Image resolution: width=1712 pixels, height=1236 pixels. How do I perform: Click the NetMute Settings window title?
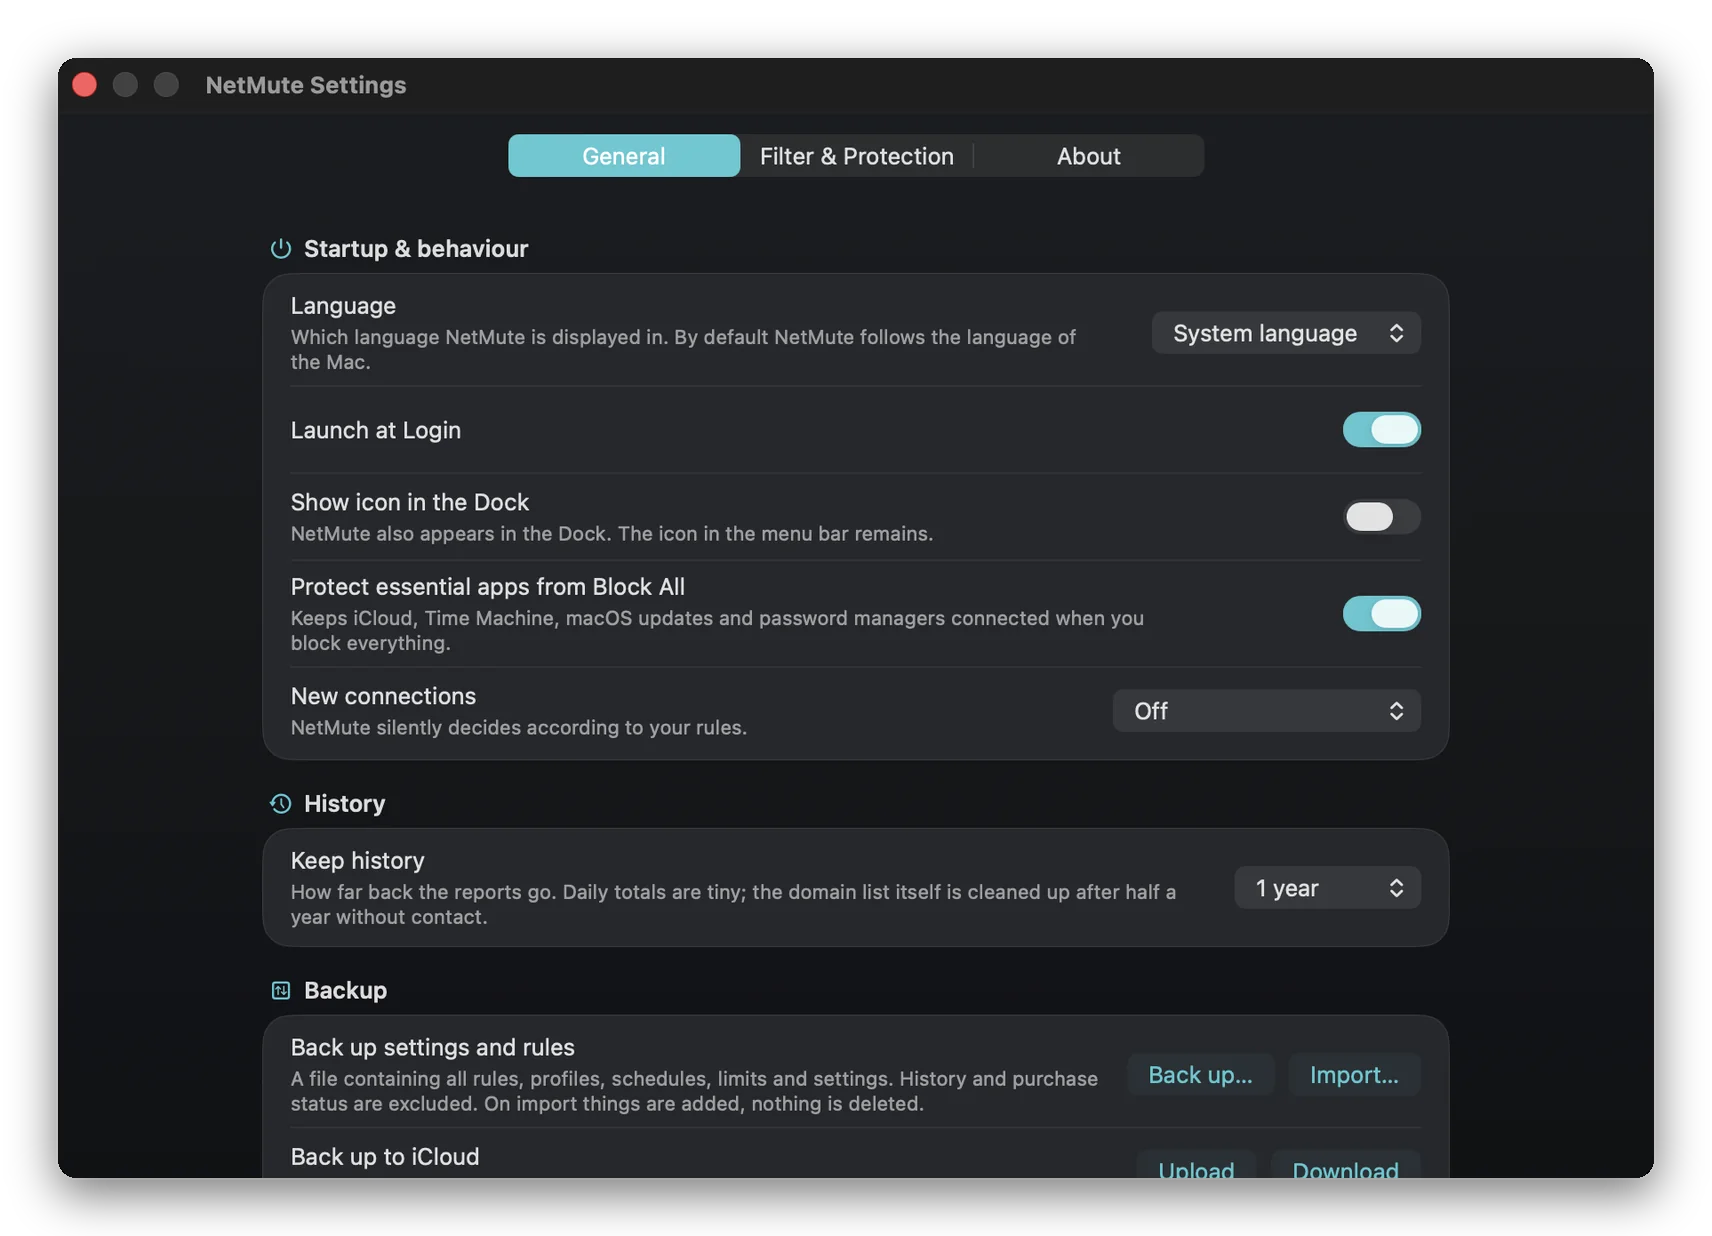(306, 85)
